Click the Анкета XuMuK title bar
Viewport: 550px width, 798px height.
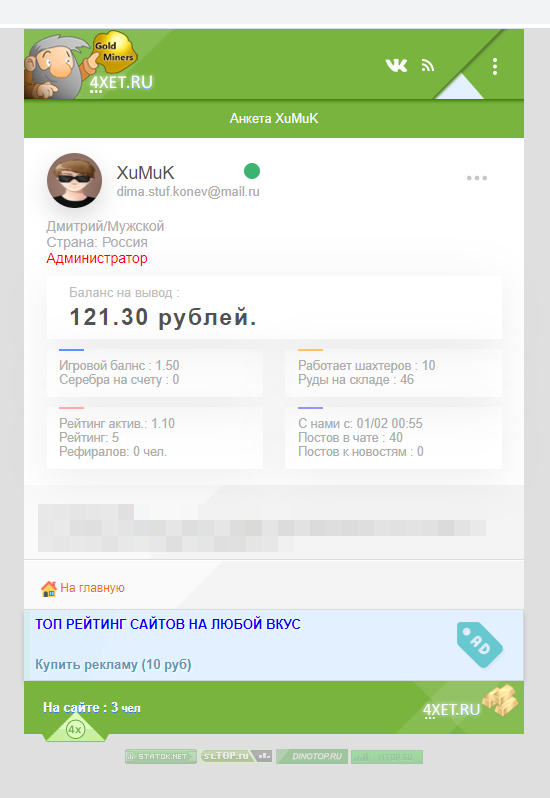274,119
